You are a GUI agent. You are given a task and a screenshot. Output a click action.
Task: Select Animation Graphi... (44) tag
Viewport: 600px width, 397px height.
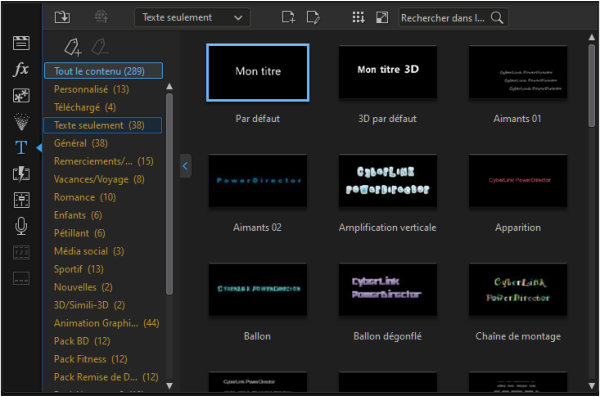point(107,323)
